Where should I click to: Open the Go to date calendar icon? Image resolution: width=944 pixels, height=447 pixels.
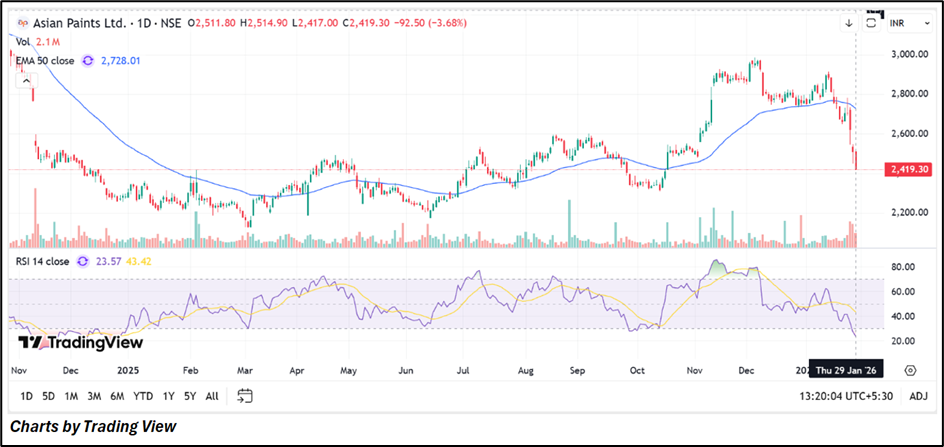pos(244,396)
